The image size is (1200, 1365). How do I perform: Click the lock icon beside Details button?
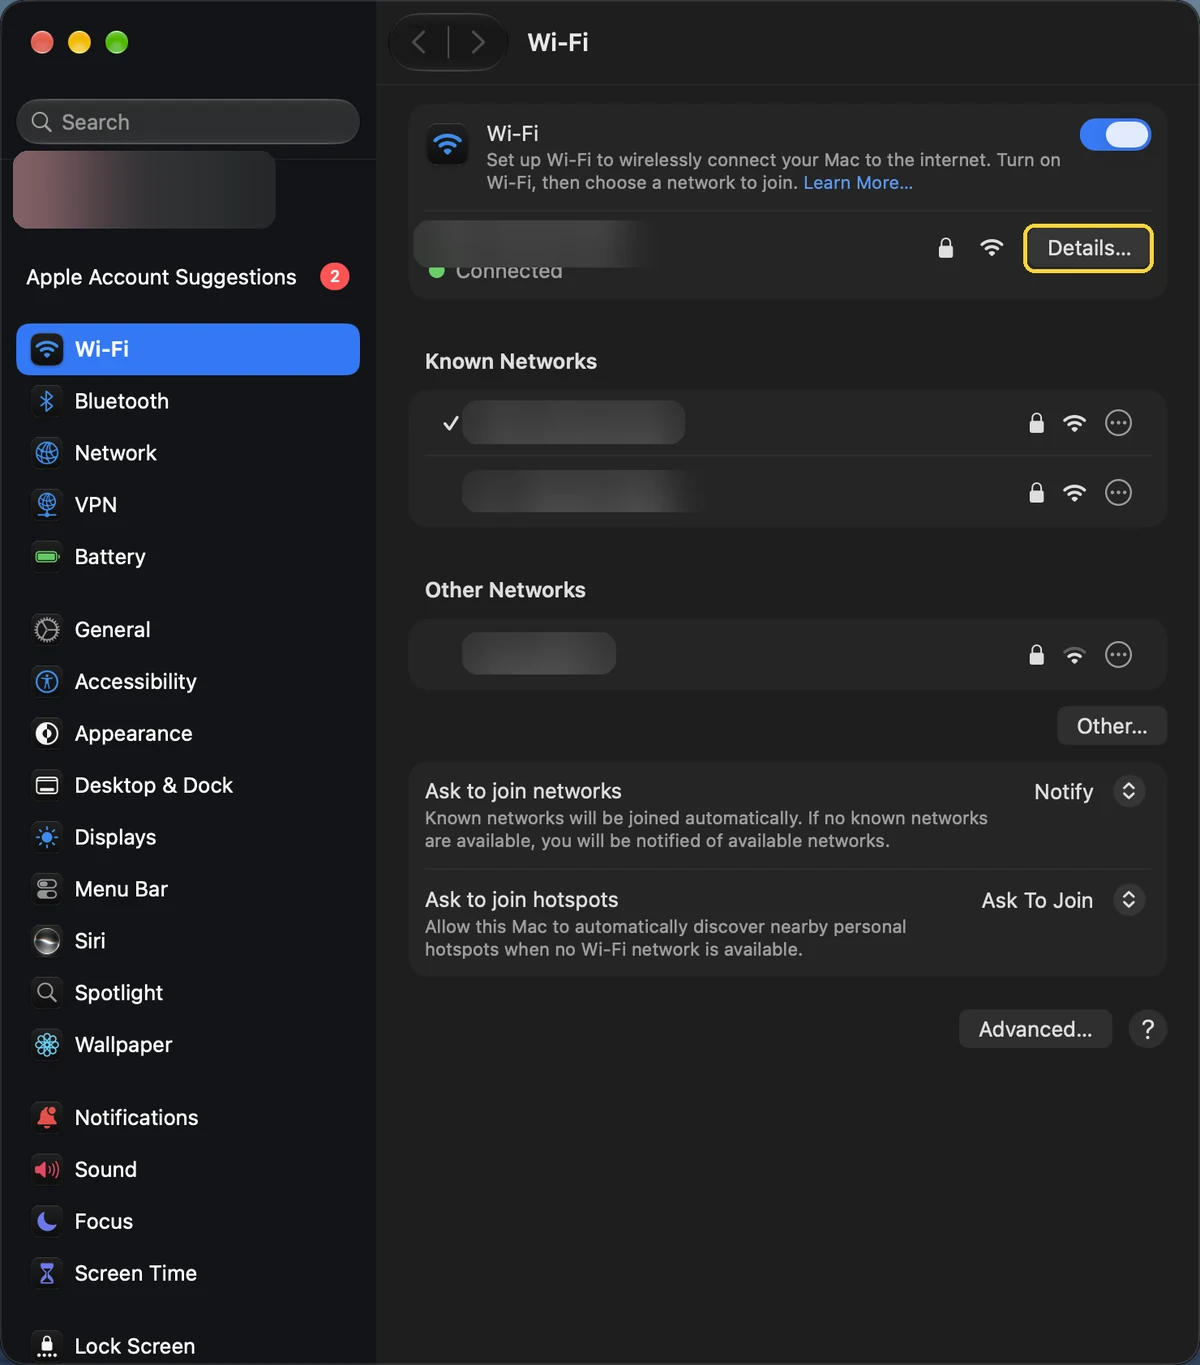click(x=946, y=248)
